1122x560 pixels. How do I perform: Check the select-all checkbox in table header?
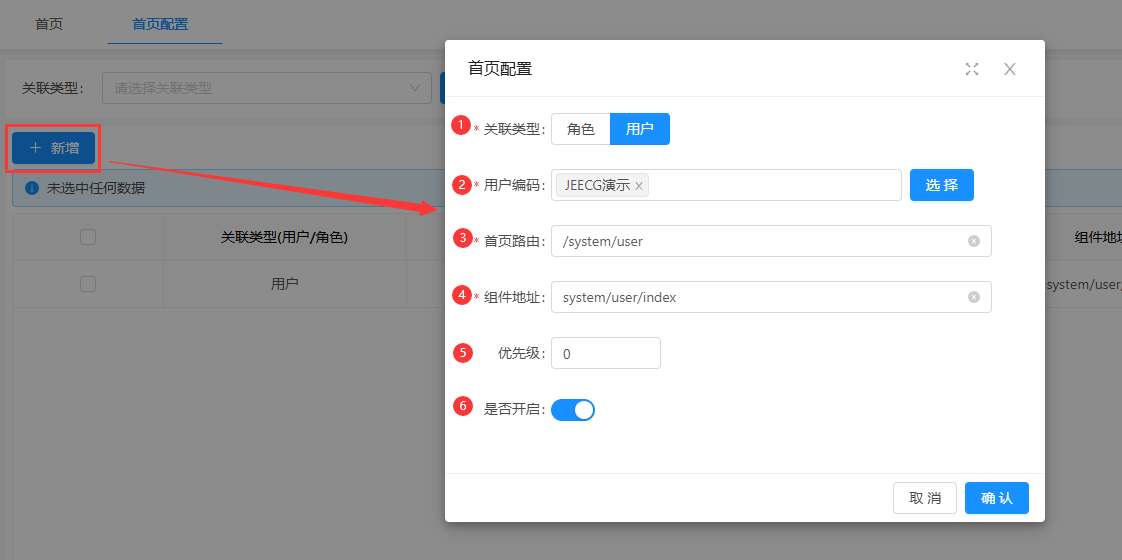pyautogui.click(x=88, y=237)
